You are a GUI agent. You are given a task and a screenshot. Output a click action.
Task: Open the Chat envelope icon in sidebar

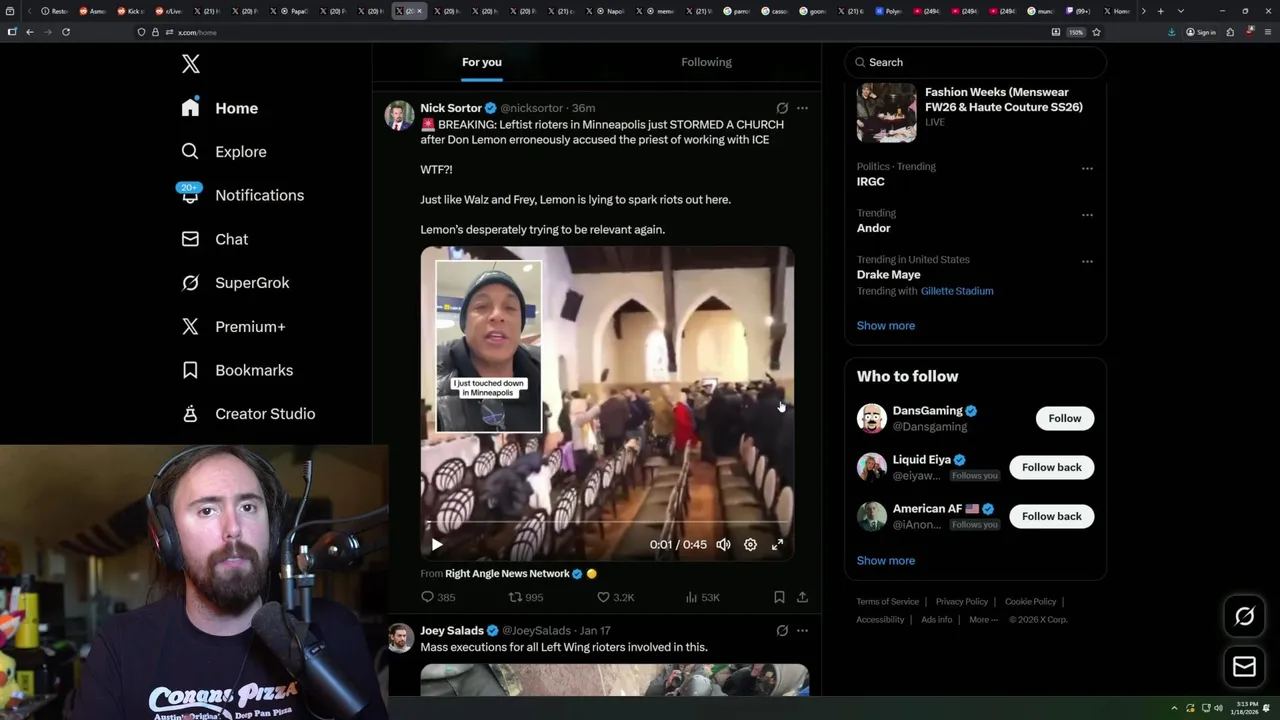tap(190, 239)
